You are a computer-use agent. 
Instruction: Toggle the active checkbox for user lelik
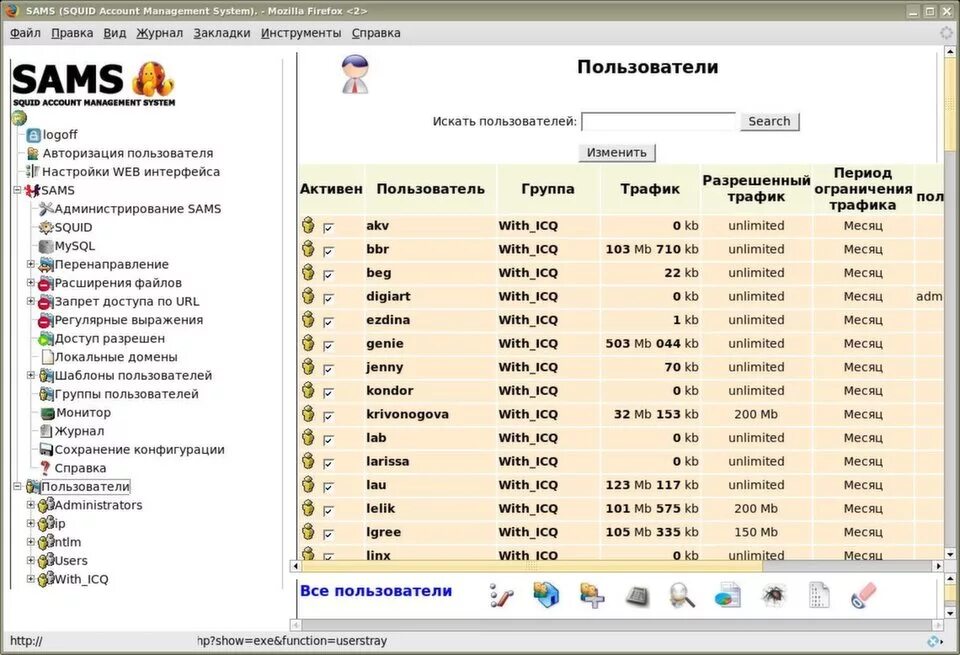[x=329, y=511]
